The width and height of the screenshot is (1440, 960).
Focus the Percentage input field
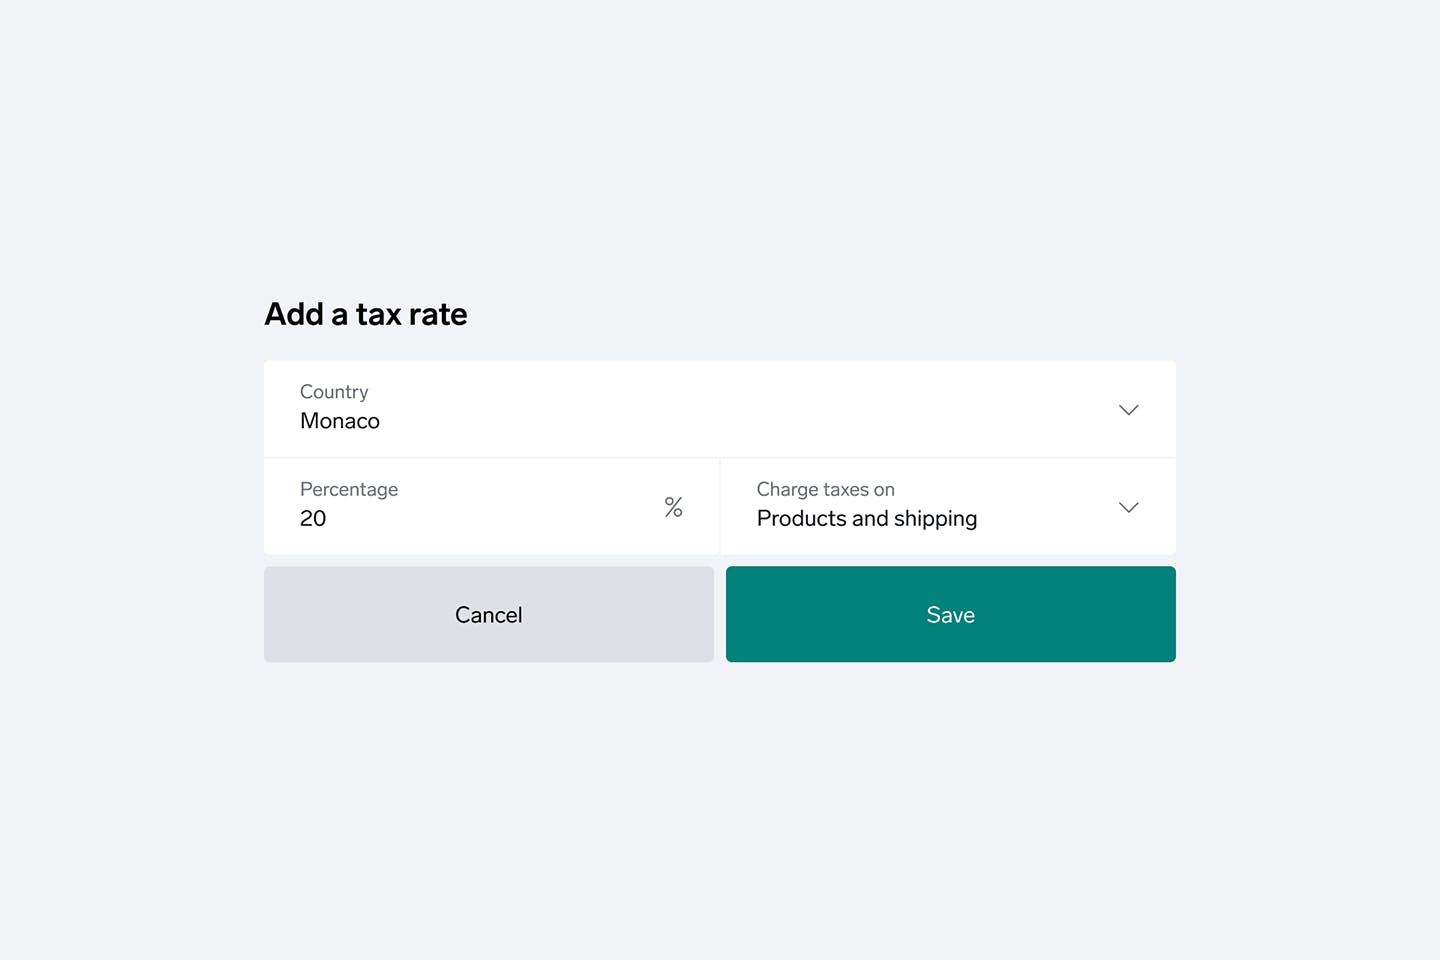click(491, 506)
